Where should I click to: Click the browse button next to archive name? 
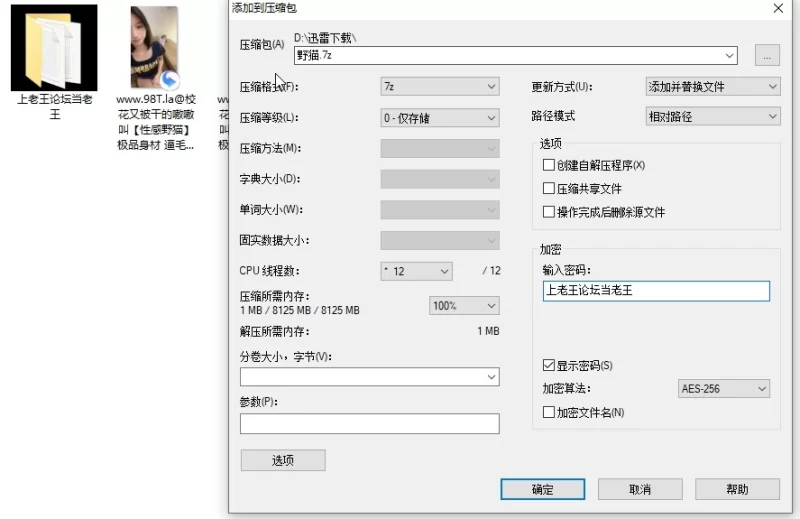[767, 55]
